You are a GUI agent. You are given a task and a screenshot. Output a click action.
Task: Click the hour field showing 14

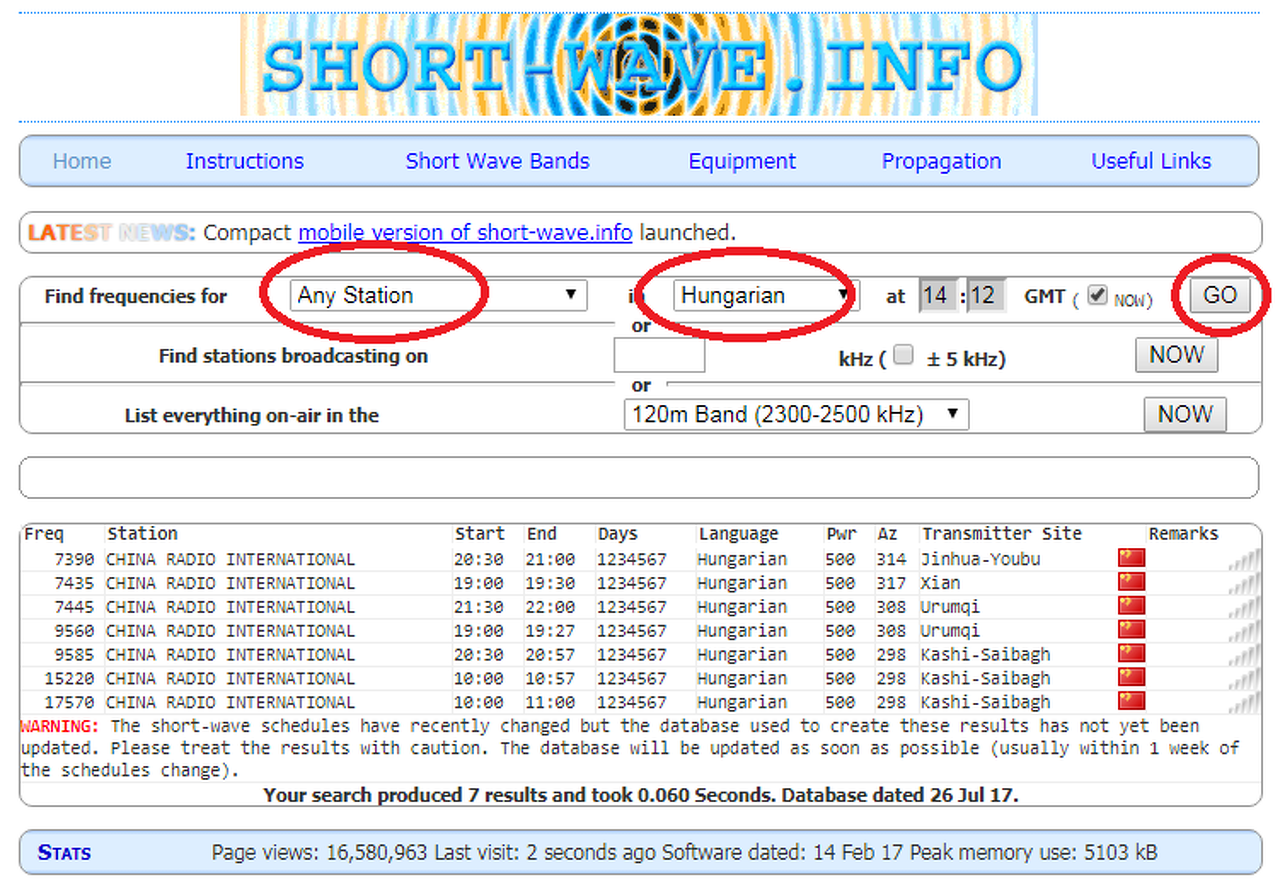pos(938,295)
